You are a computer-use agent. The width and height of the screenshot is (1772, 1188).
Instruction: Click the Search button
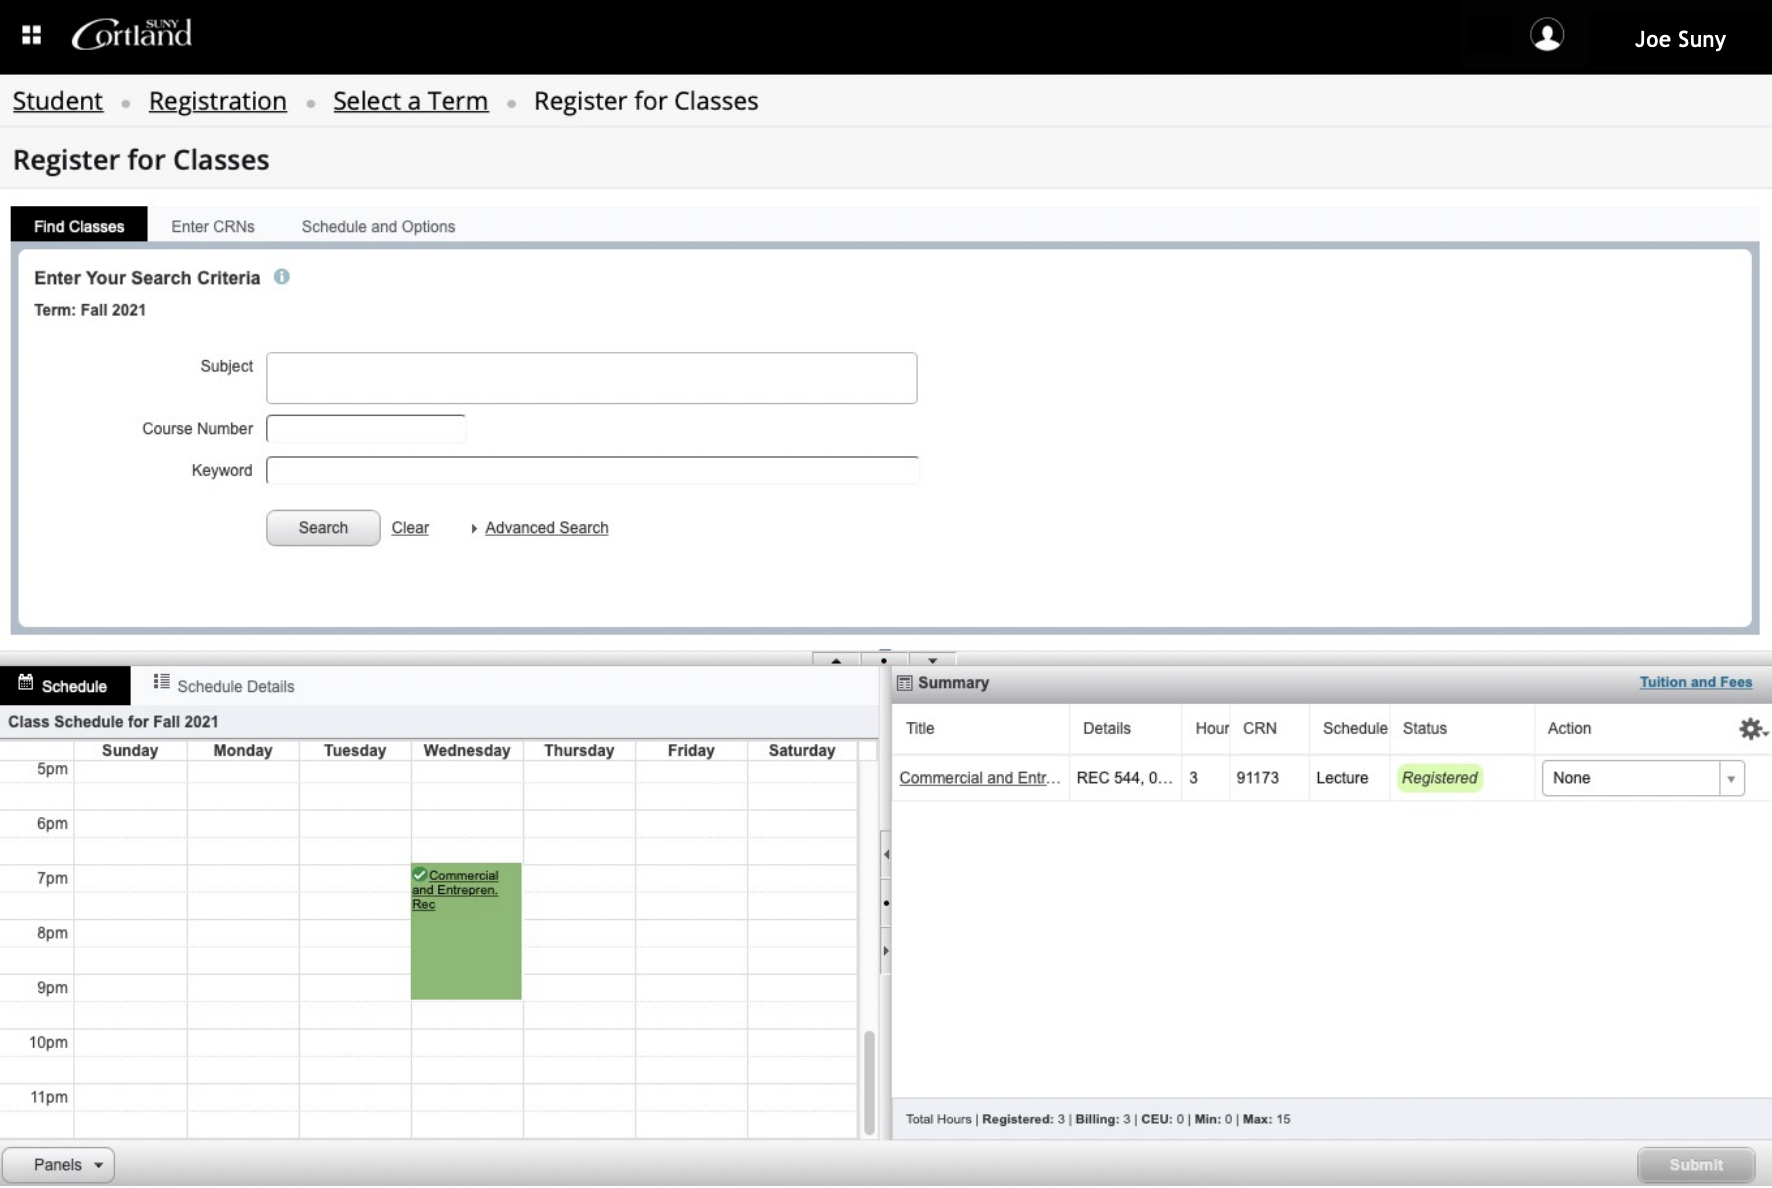pos(322,528)
